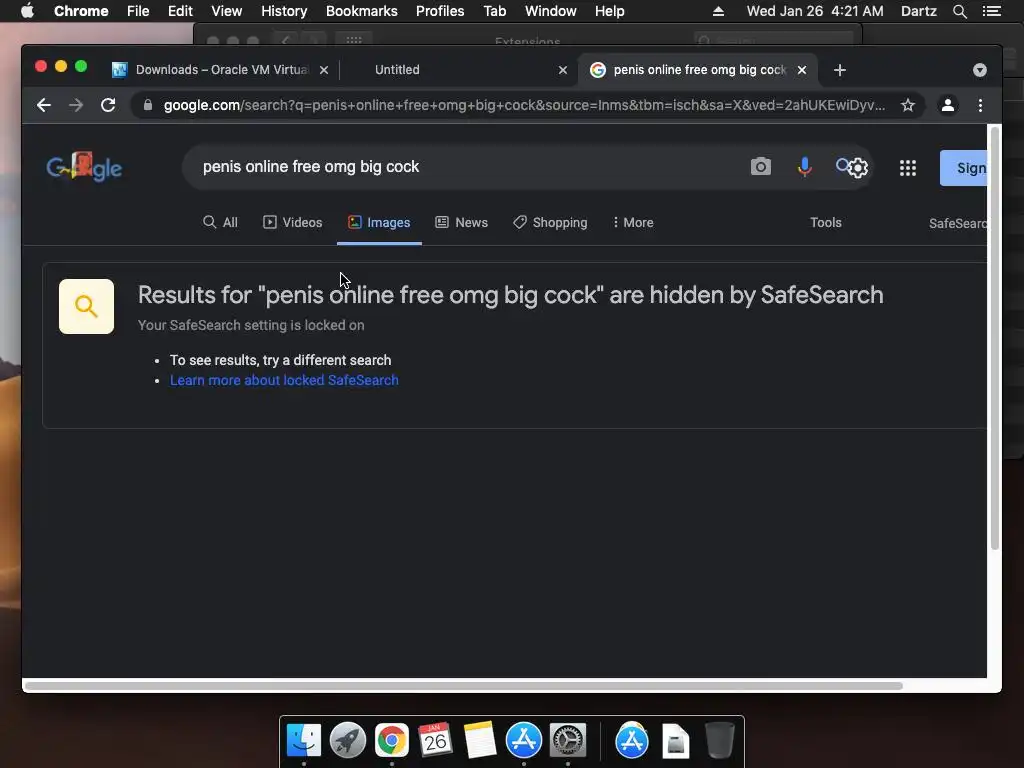
Task: Open the Applications folder in the Dock
Action: pyautogui.click(x=632, y=741)
